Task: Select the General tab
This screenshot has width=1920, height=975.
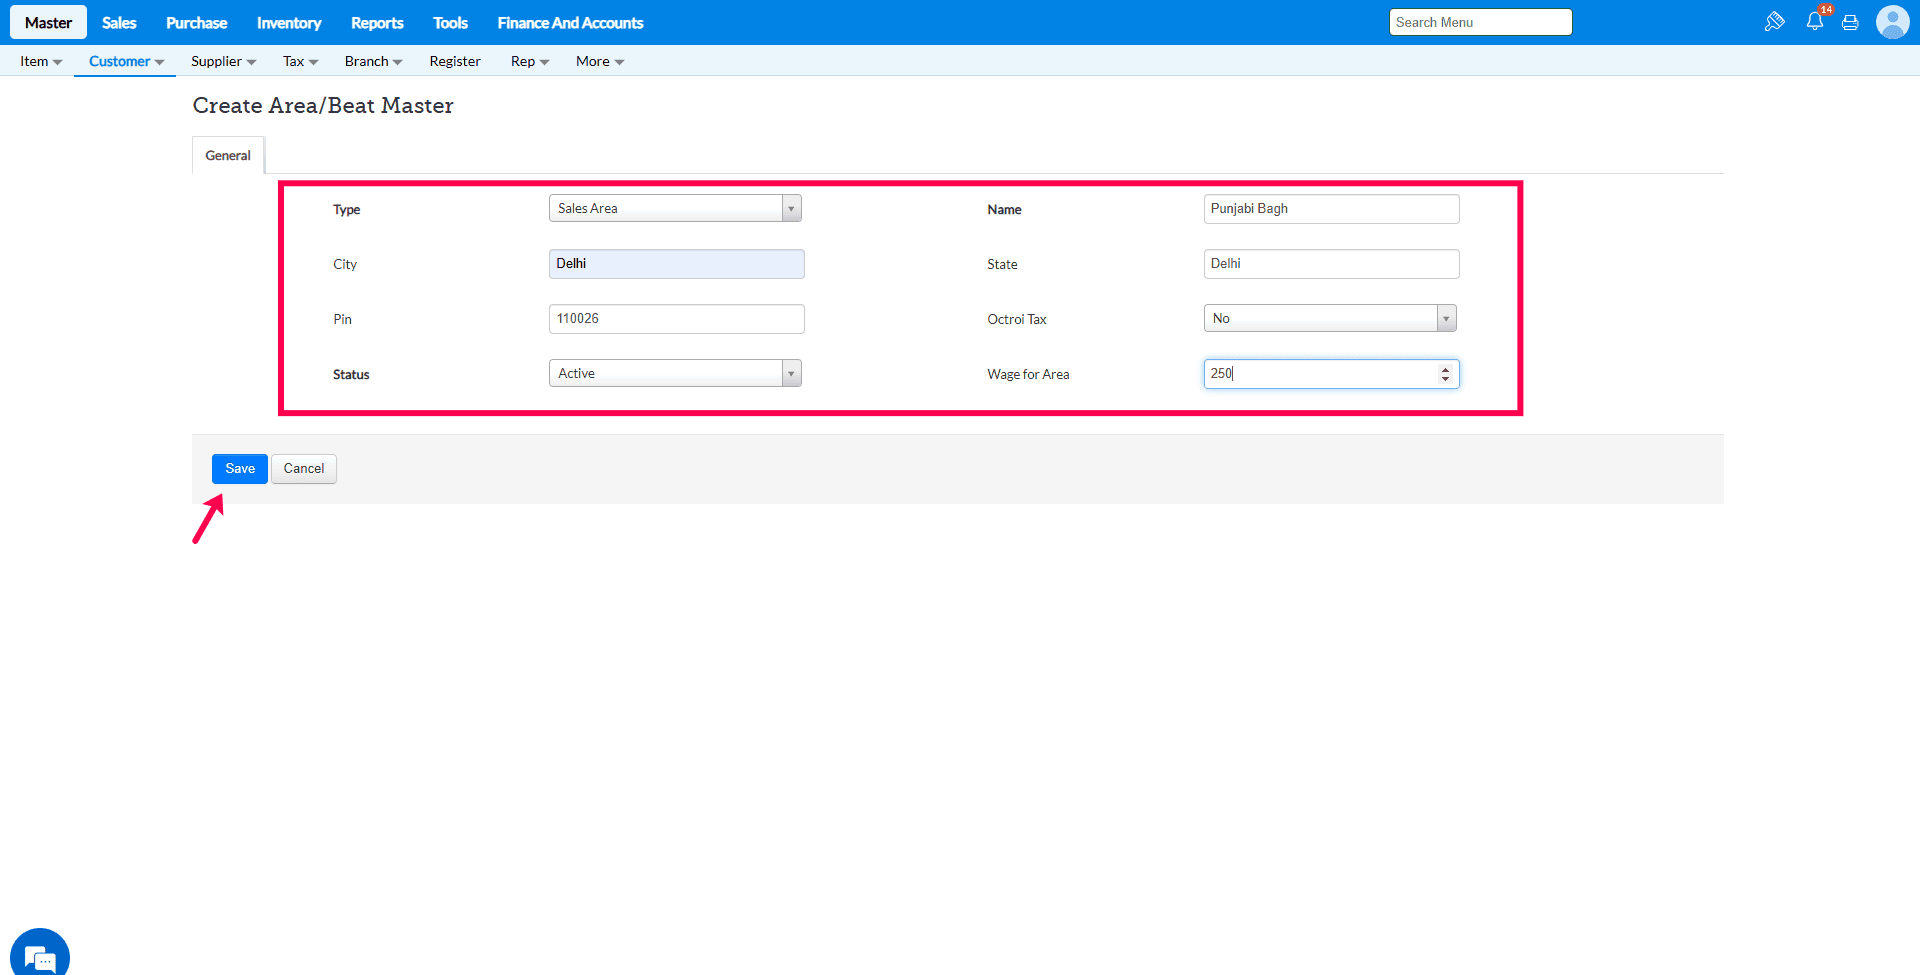Action: pos(228,155)
